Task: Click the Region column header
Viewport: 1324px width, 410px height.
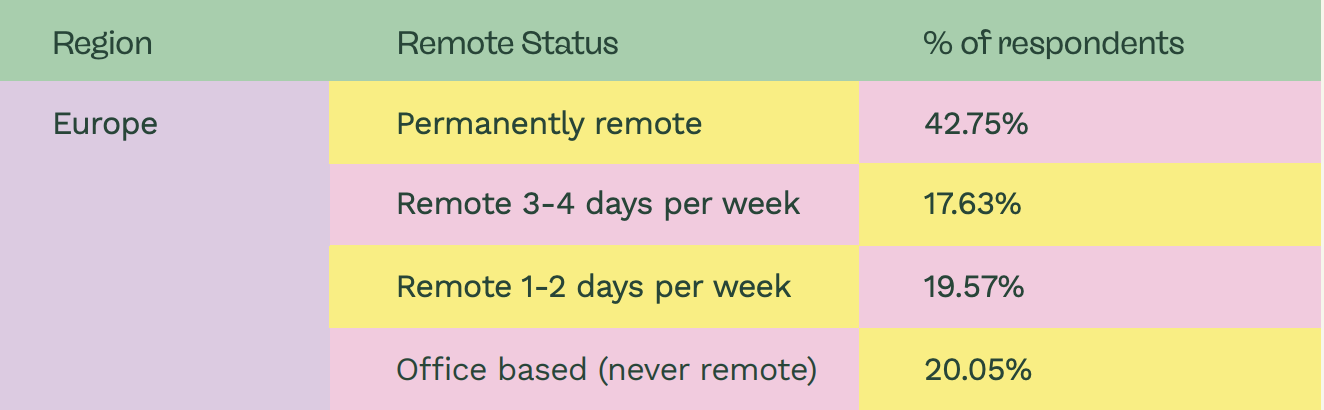Action: (102, 44)
